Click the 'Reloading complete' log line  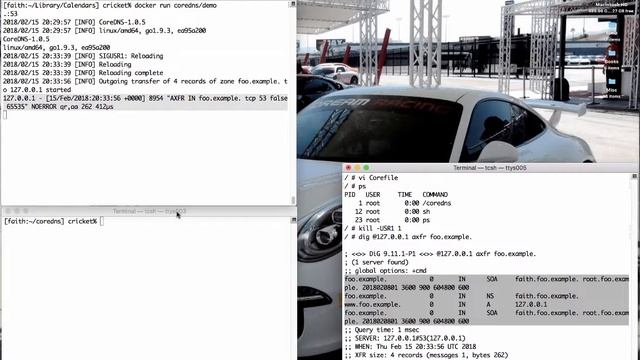[x=83, y=73]
